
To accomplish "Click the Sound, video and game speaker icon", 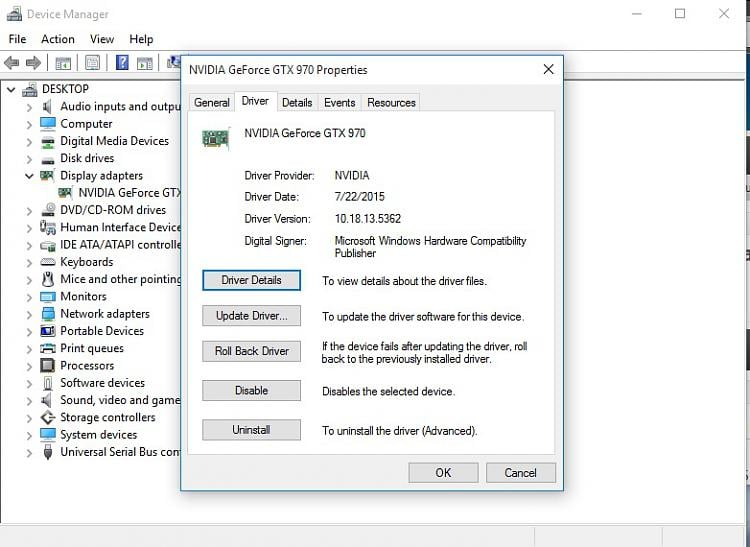I will [x=47, y=400].
